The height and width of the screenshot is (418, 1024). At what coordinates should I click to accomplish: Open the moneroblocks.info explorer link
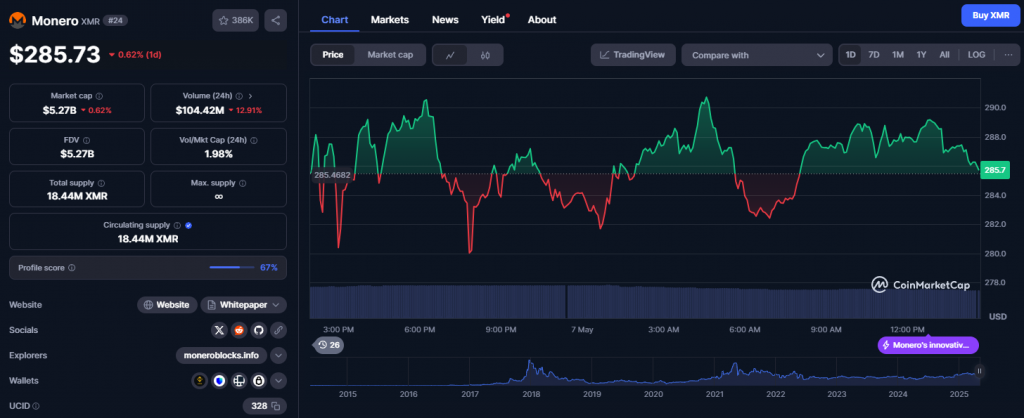pos(222,356)
